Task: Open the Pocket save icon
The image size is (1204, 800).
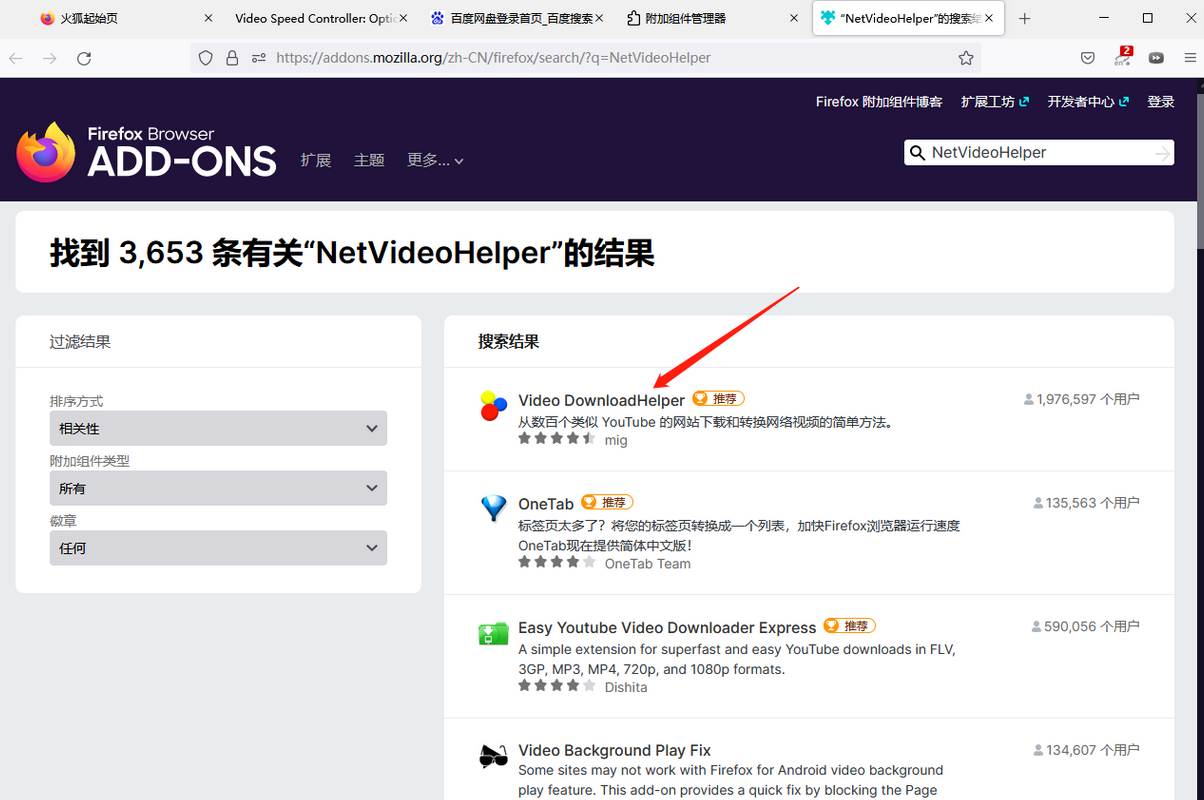Action: click(x=1088, y=58)
